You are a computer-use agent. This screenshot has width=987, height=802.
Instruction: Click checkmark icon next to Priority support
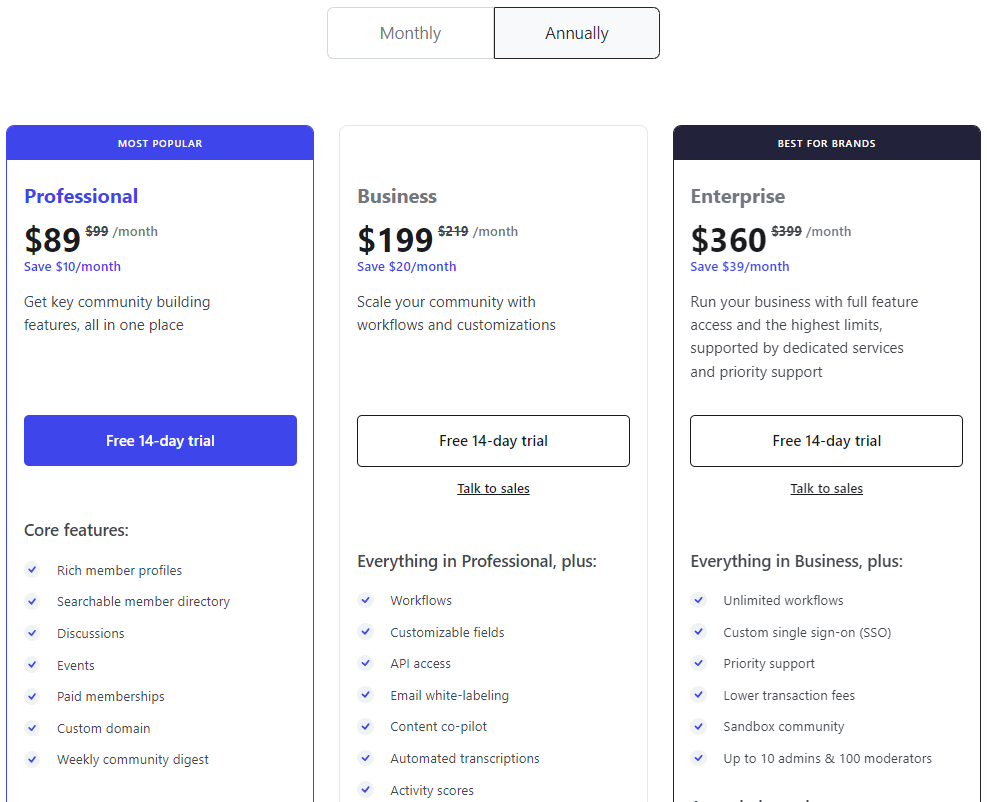[x=698, y=663]
